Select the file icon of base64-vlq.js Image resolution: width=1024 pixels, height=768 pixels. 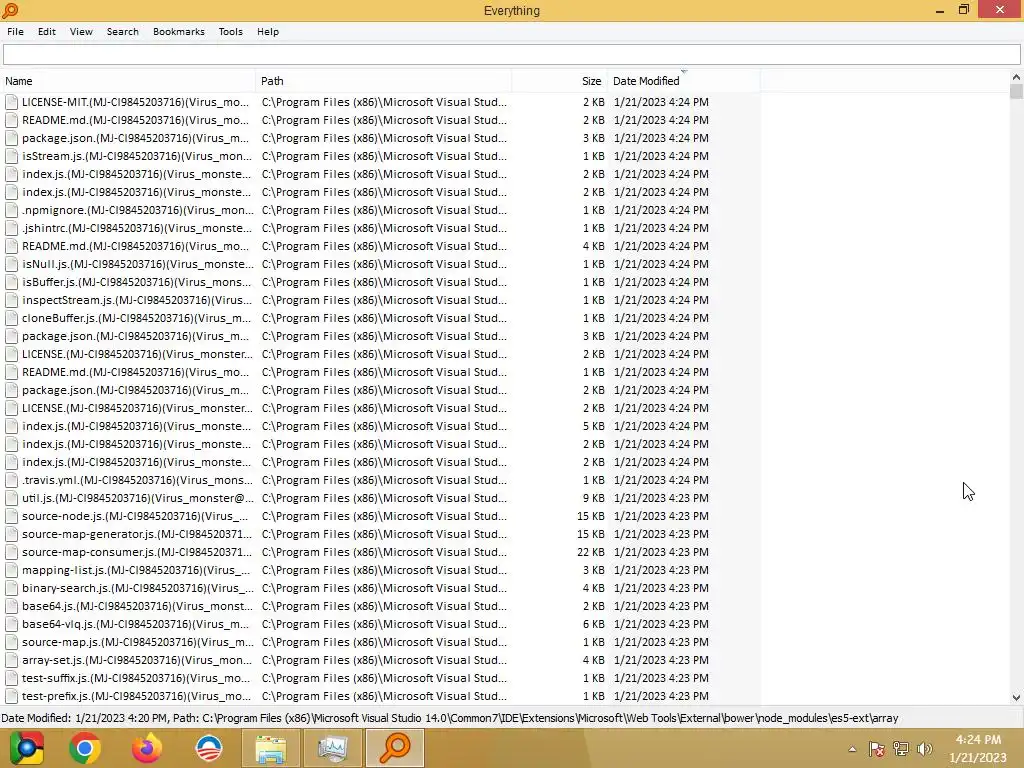coord(11,624)
